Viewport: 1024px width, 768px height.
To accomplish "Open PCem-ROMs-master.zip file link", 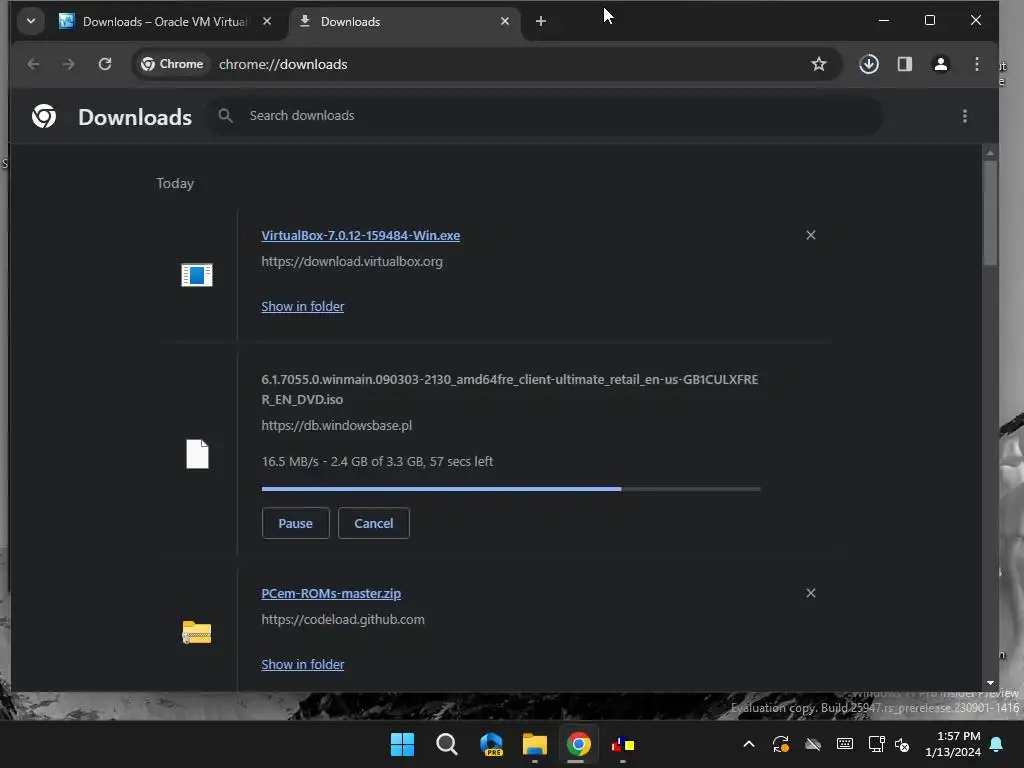I will [331, 594].
